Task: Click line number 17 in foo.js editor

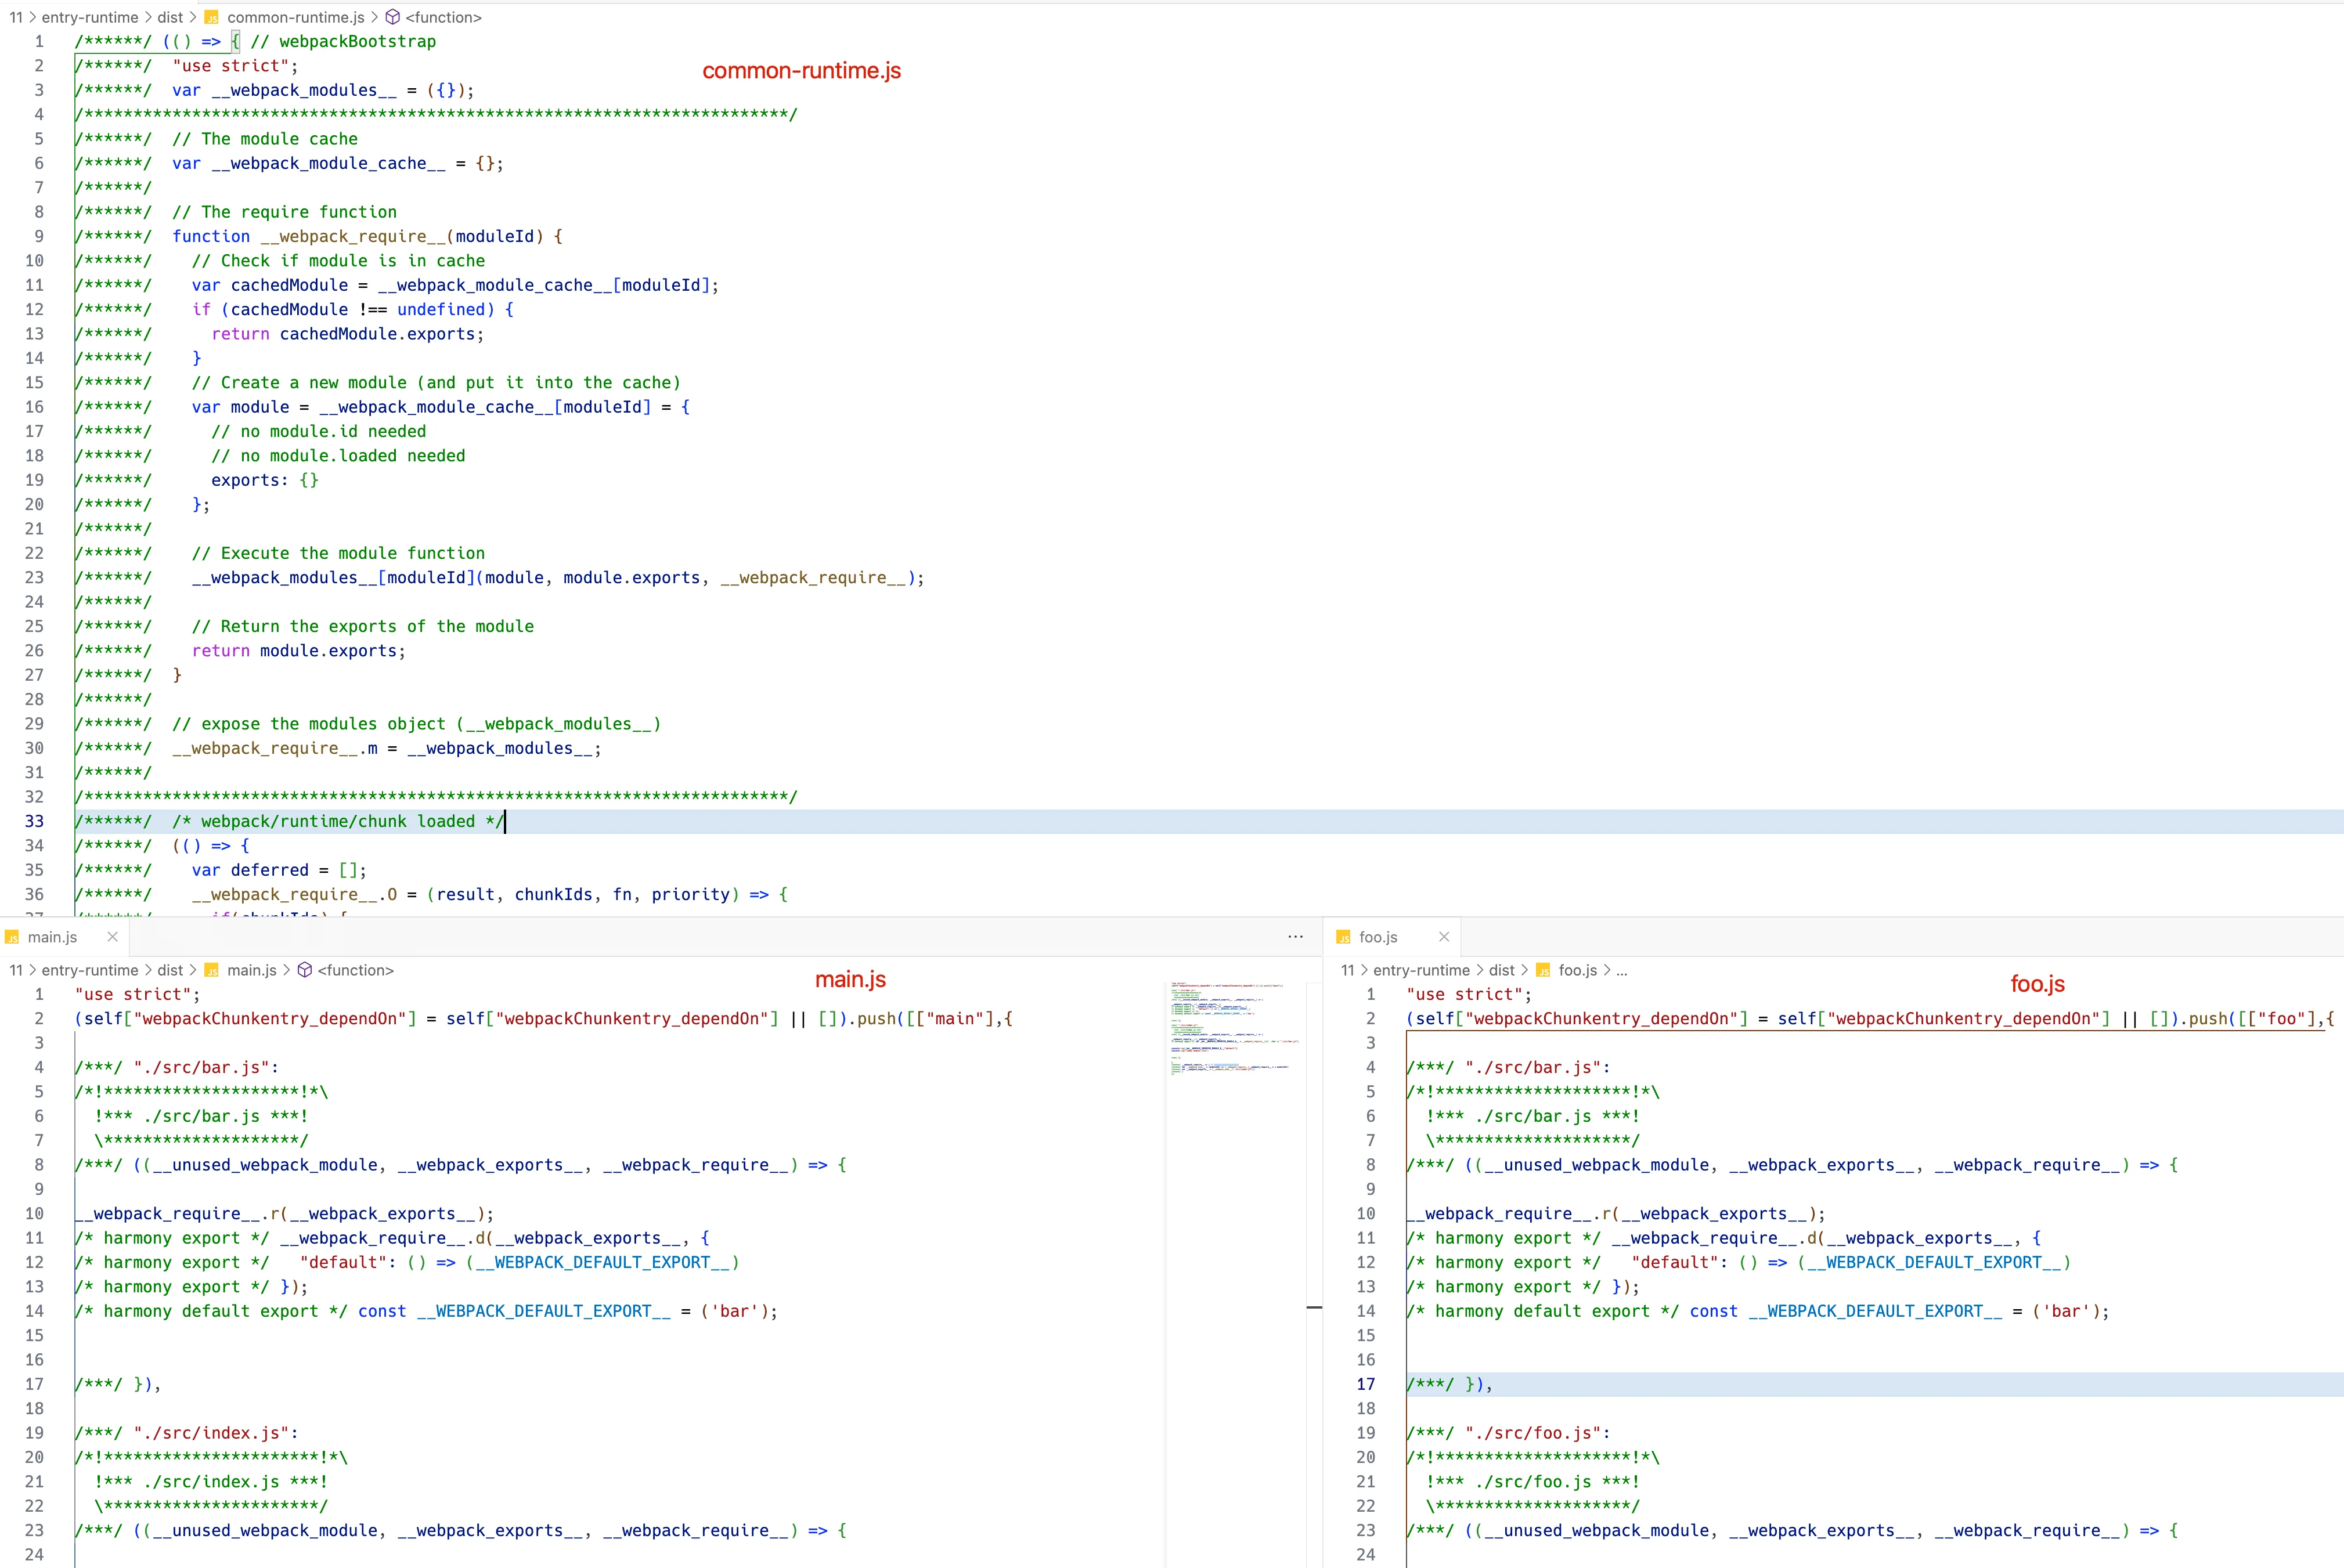Action: (x=1366, y=1384)
